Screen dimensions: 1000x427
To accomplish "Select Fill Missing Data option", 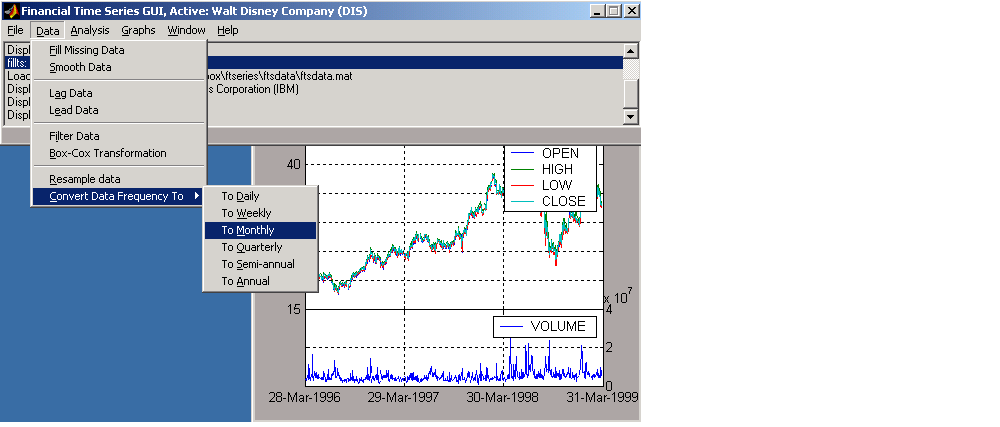I will pos(87,50).
